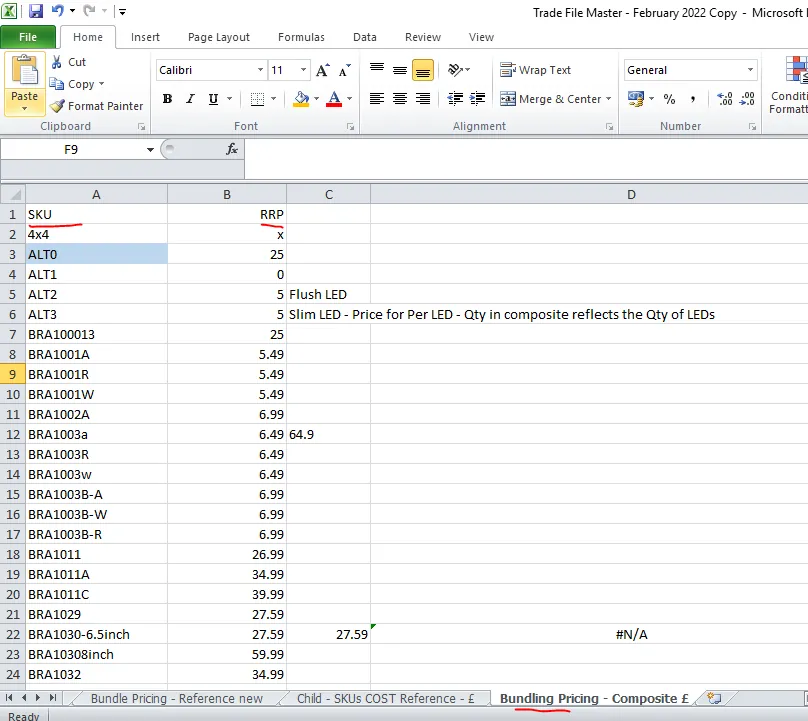
Task: Open the File tab
Action: pos(28,37)
